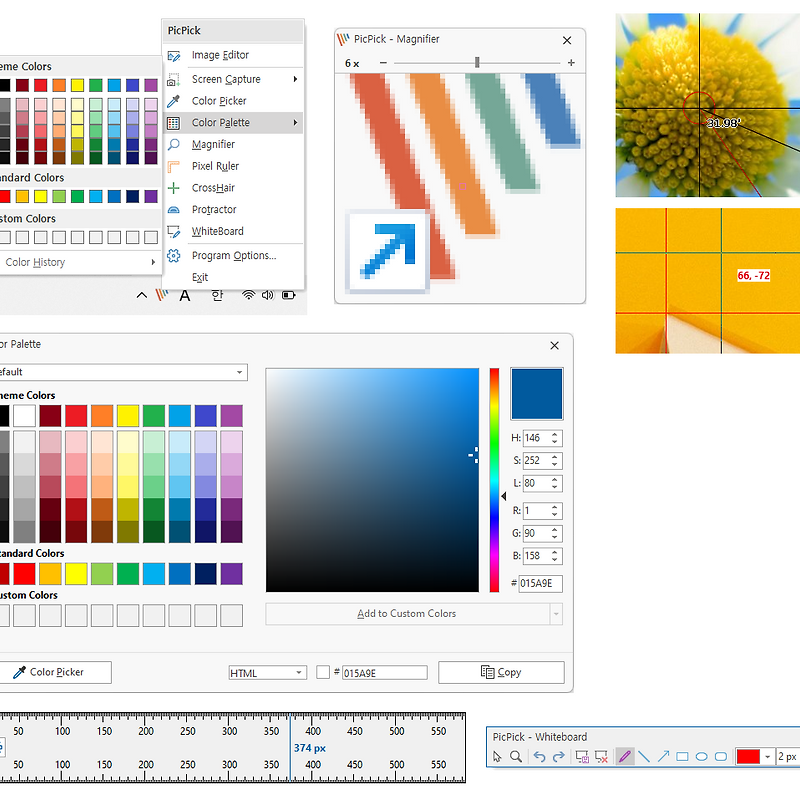Select the arrow cursor tool in Whiteboard toolbar
The height and width of the screenshot is (800, 800).
coord(497,757)
